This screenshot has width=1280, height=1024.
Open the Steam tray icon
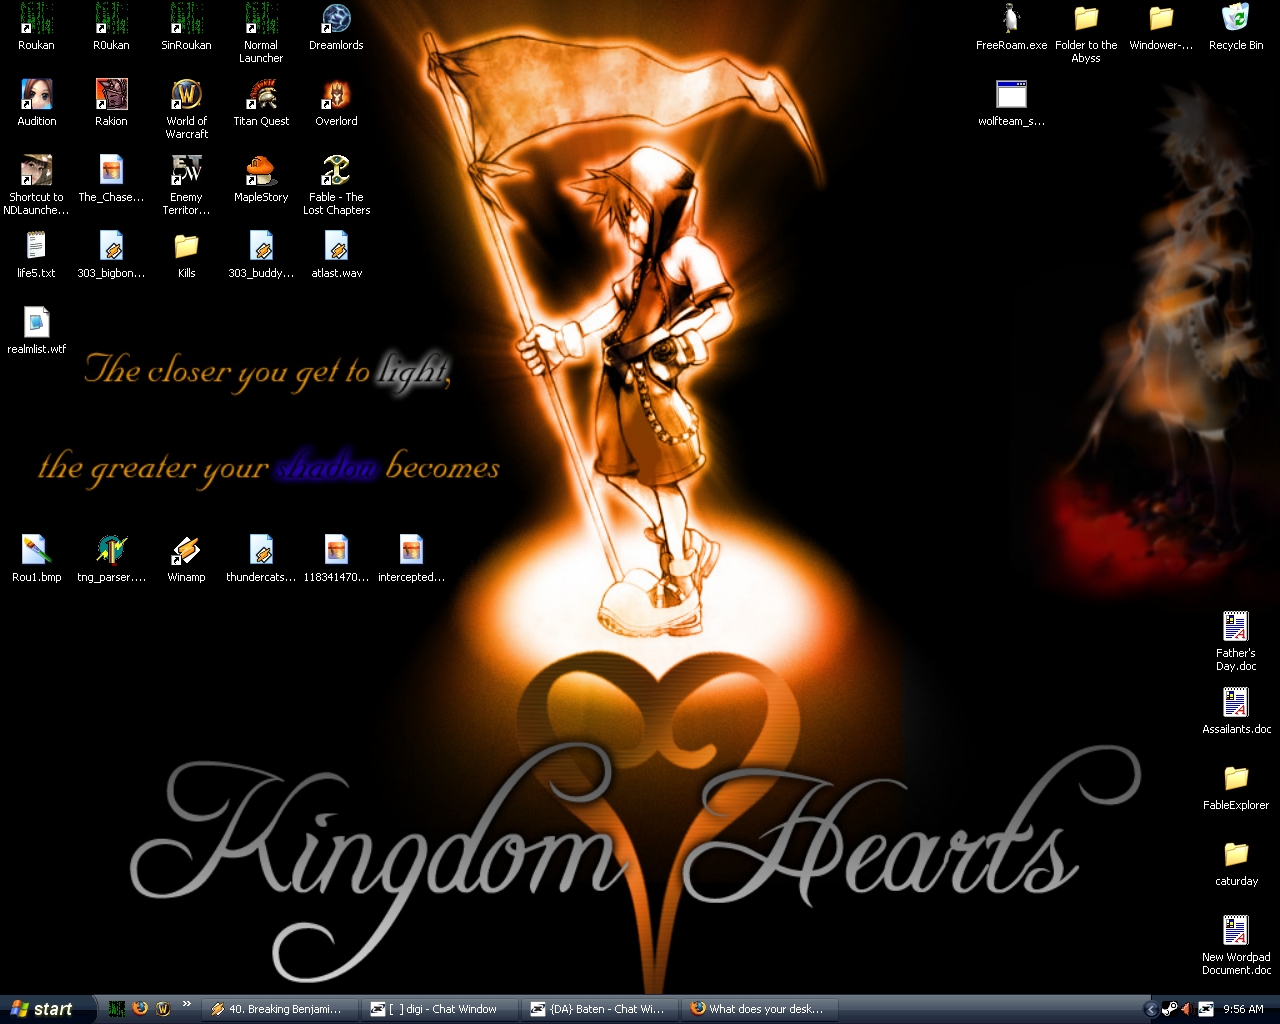[1169, 1009]
